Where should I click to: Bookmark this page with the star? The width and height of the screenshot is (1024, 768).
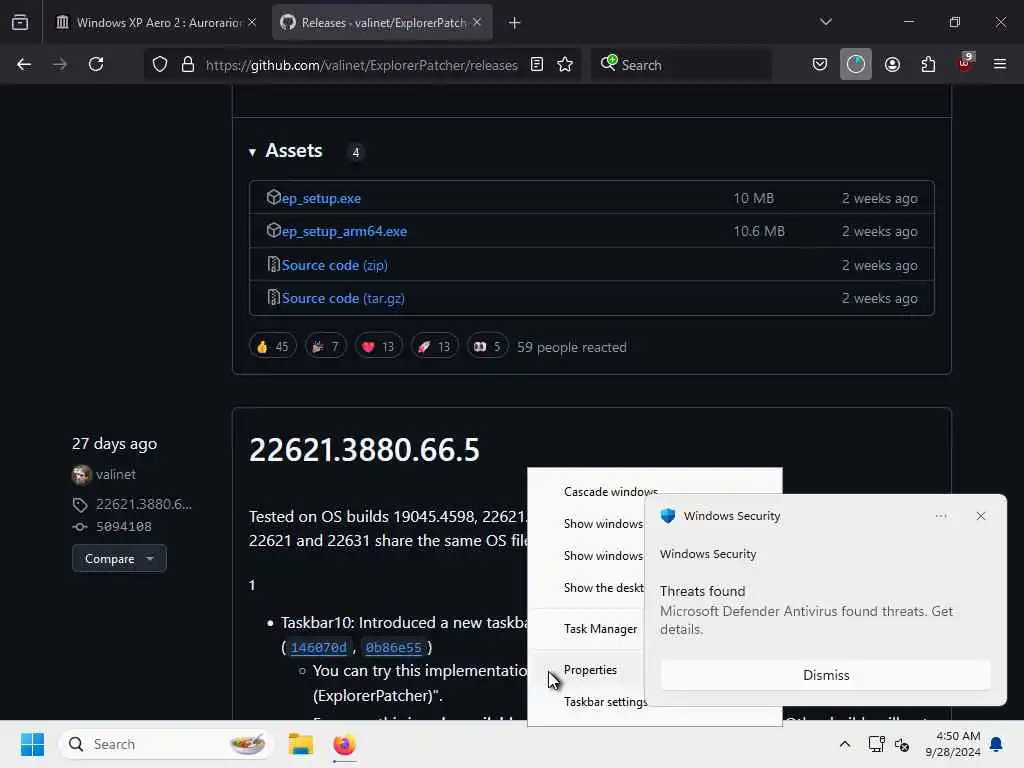pyautogui.click(x=565, y=64)
